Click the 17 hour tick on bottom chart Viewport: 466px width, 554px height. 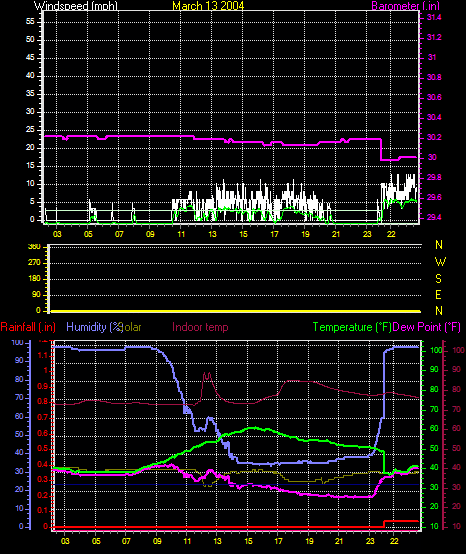(x=278, y=541)
